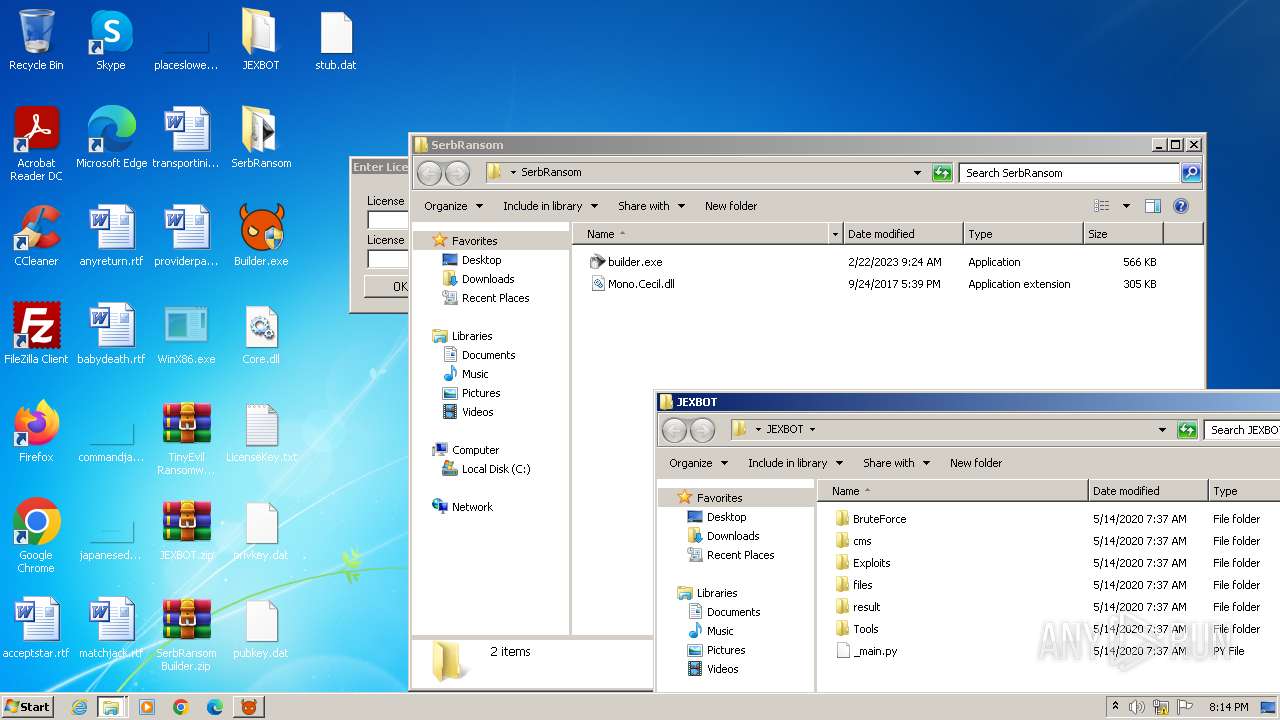The width and height of the screenshot is (1280, 720).
Task: Open the Skype desktop shortcut
Action: [110, 40]
